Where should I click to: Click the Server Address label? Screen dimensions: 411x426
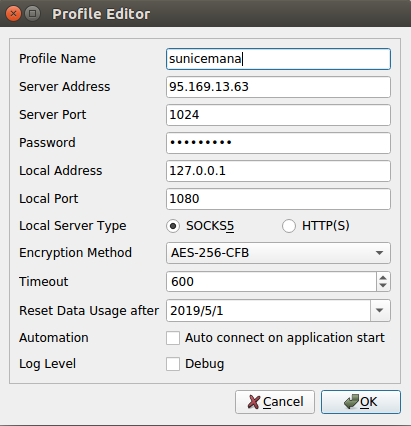pyautogui.click(x=65, y=87)
